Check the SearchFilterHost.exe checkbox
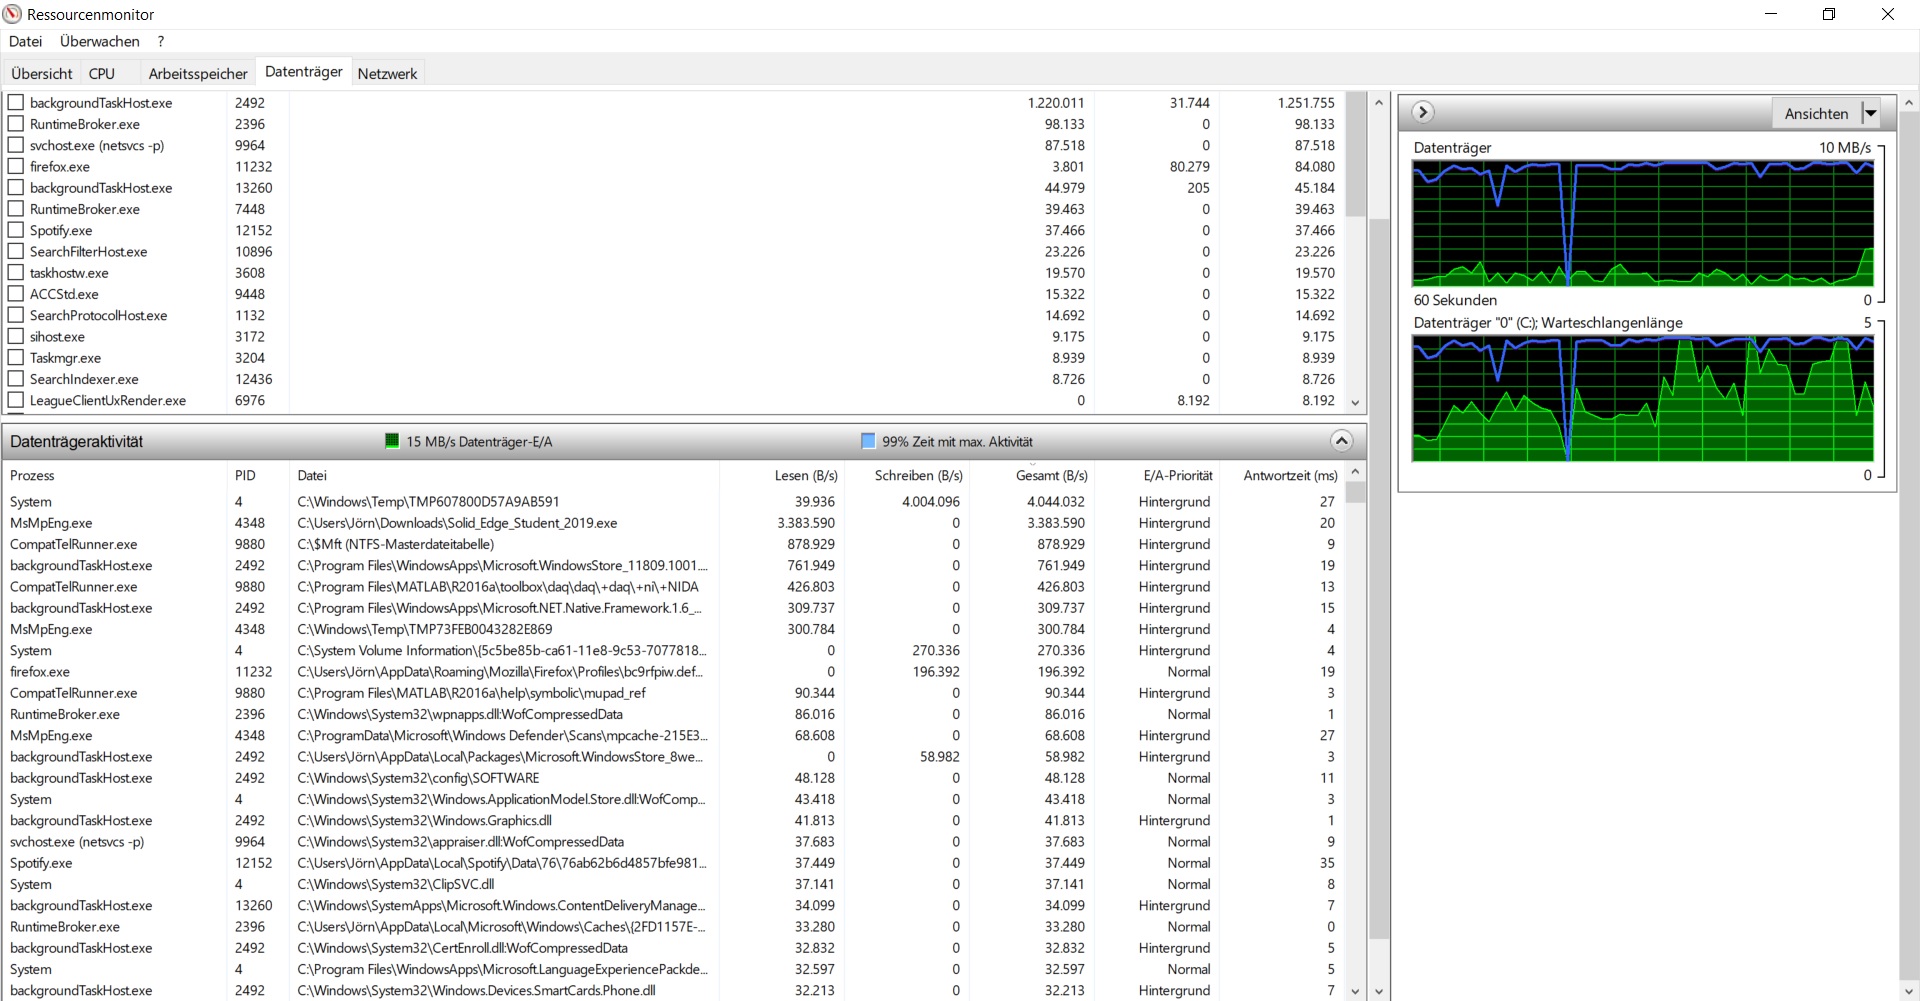The width and height of the screenshot is (1920, 1001). (x=16, y=251)
